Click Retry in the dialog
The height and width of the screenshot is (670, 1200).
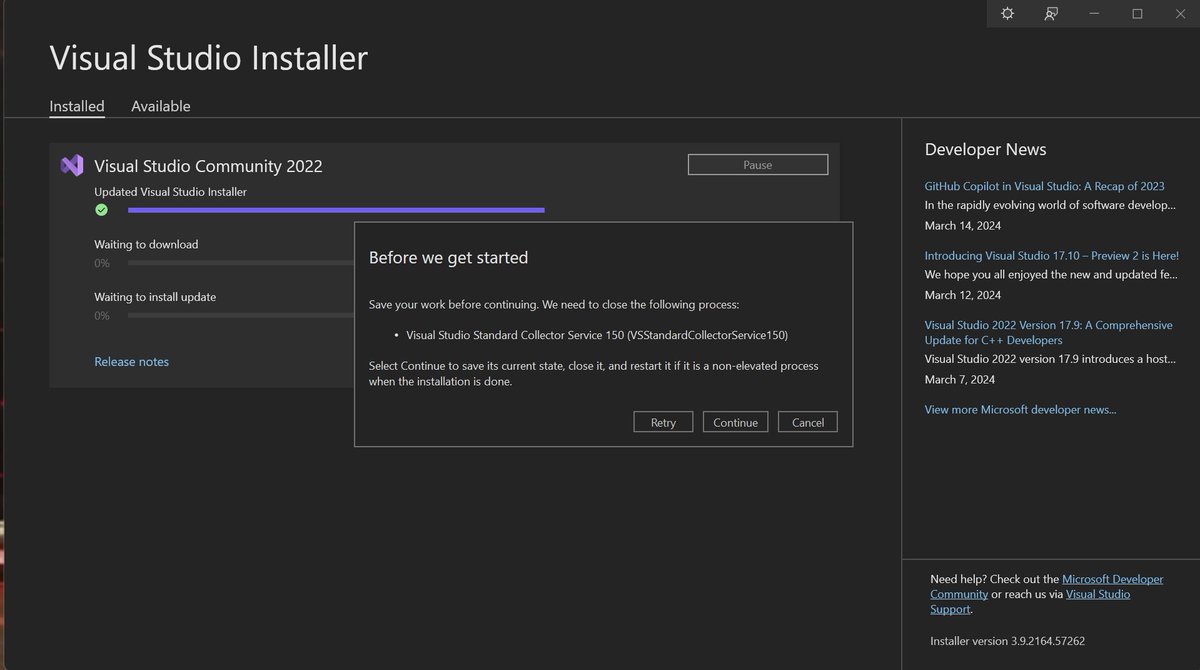click(x=663, y=422)
